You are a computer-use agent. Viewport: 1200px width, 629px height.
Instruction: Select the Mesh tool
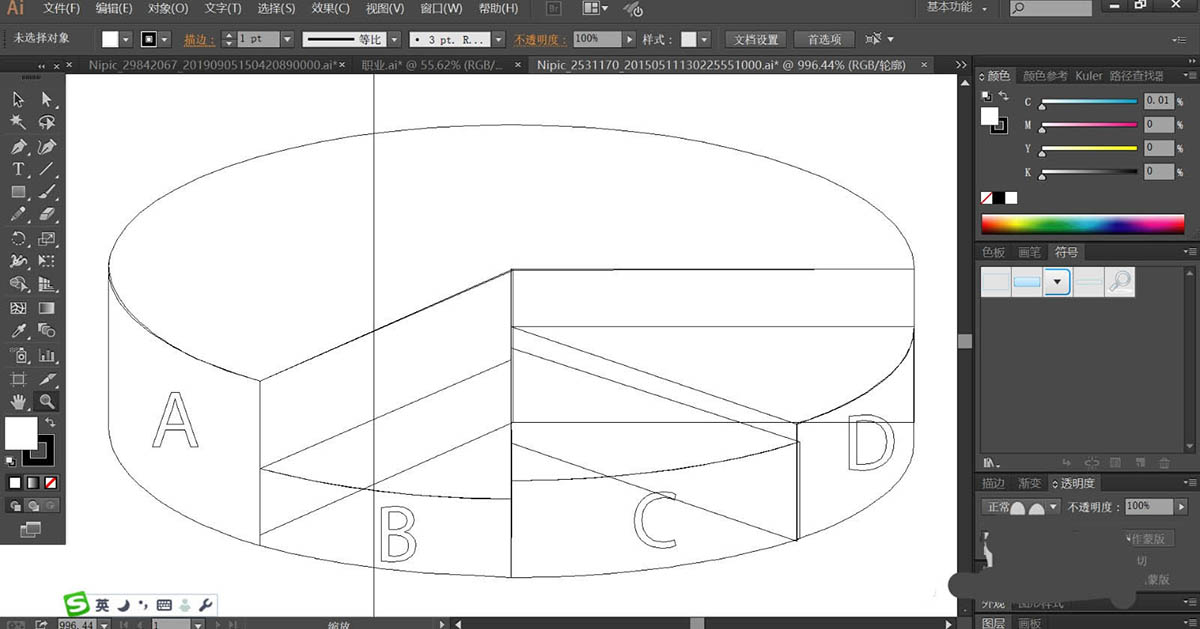point(18,309)
